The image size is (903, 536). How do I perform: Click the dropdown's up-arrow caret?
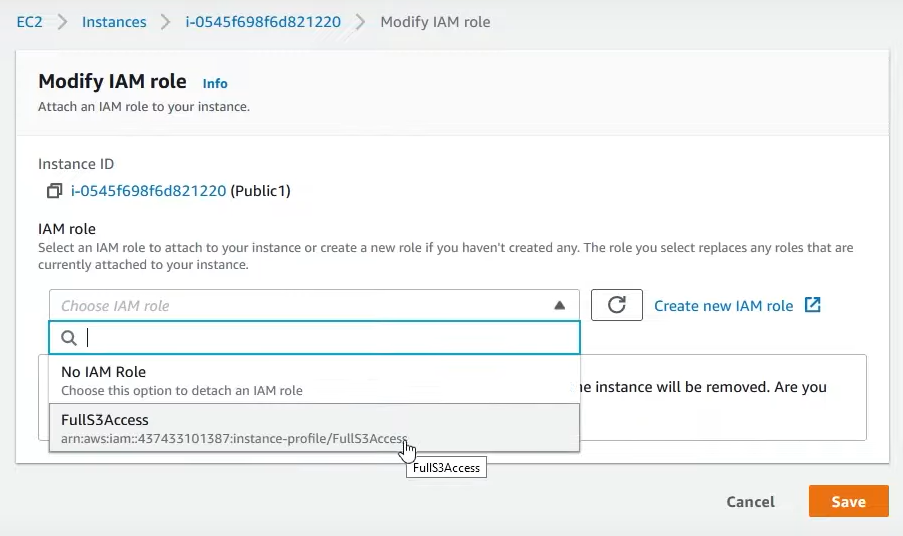[559, 306]
